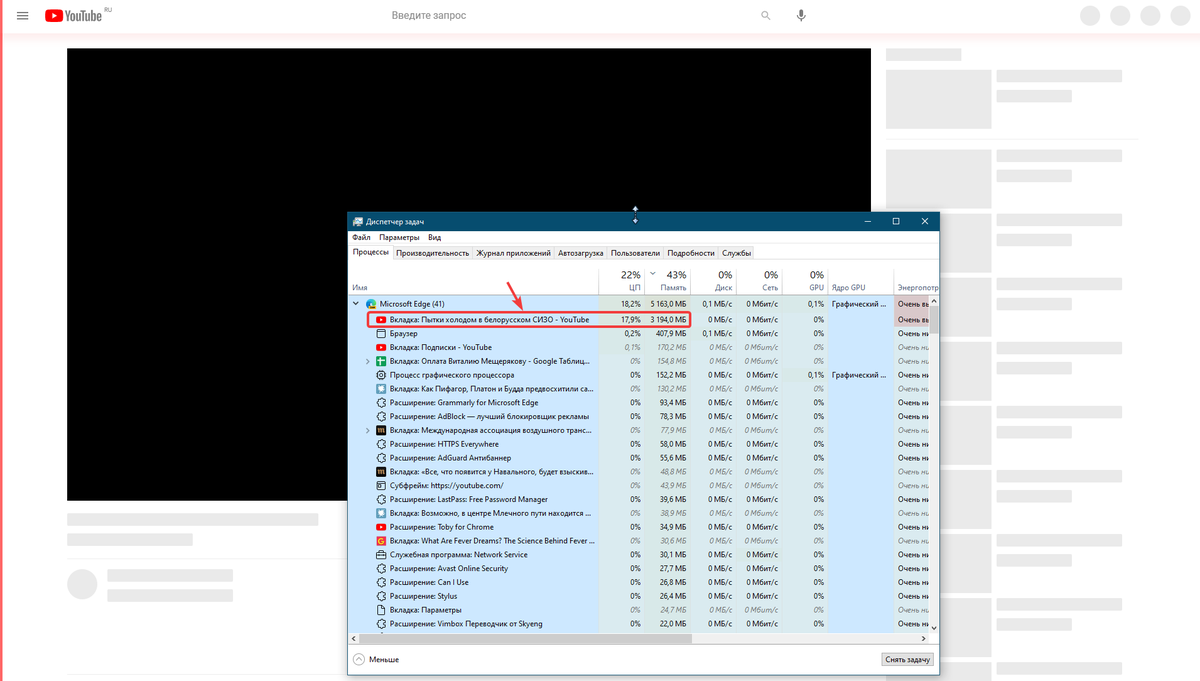Click puzzle icon of AdGuard Антибаннер
Viewport: 1200px width, 681px height.
point(381,458)
